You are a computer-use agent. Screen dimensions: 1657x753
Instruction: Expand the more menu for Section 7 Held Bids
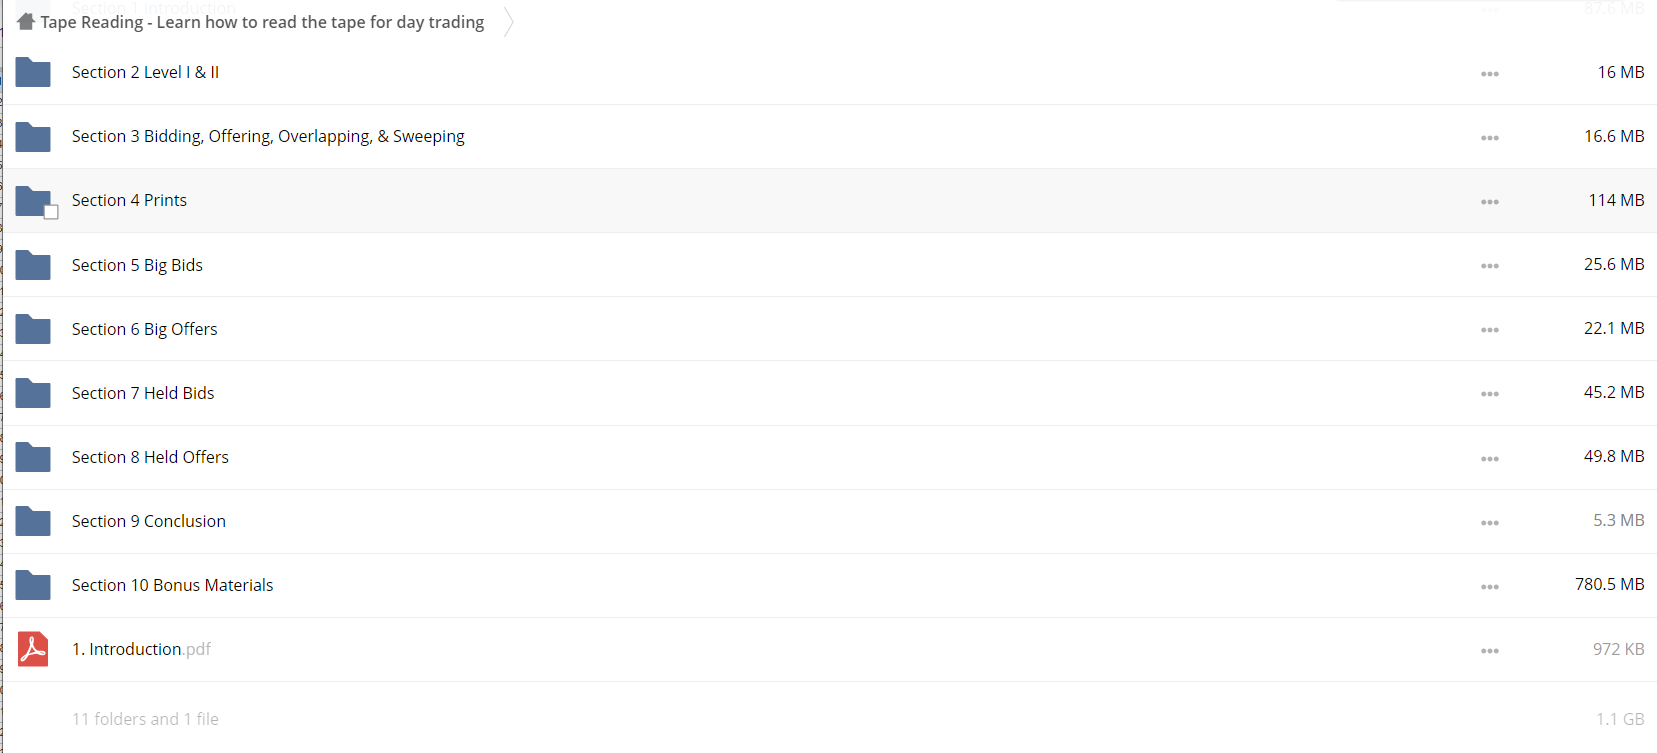click(x=1490, y=394)
